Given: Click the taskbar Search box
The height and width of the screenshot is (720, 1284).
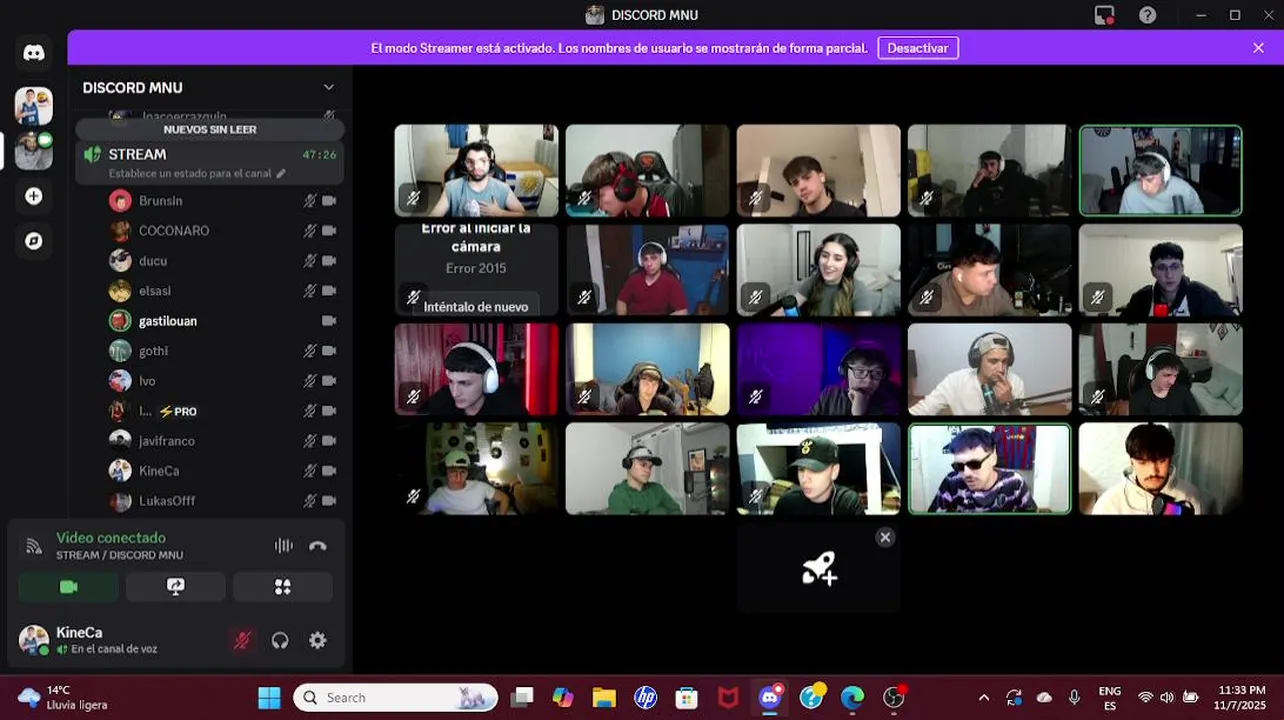Looking at the screenshot, I should (x=396, y=697).
